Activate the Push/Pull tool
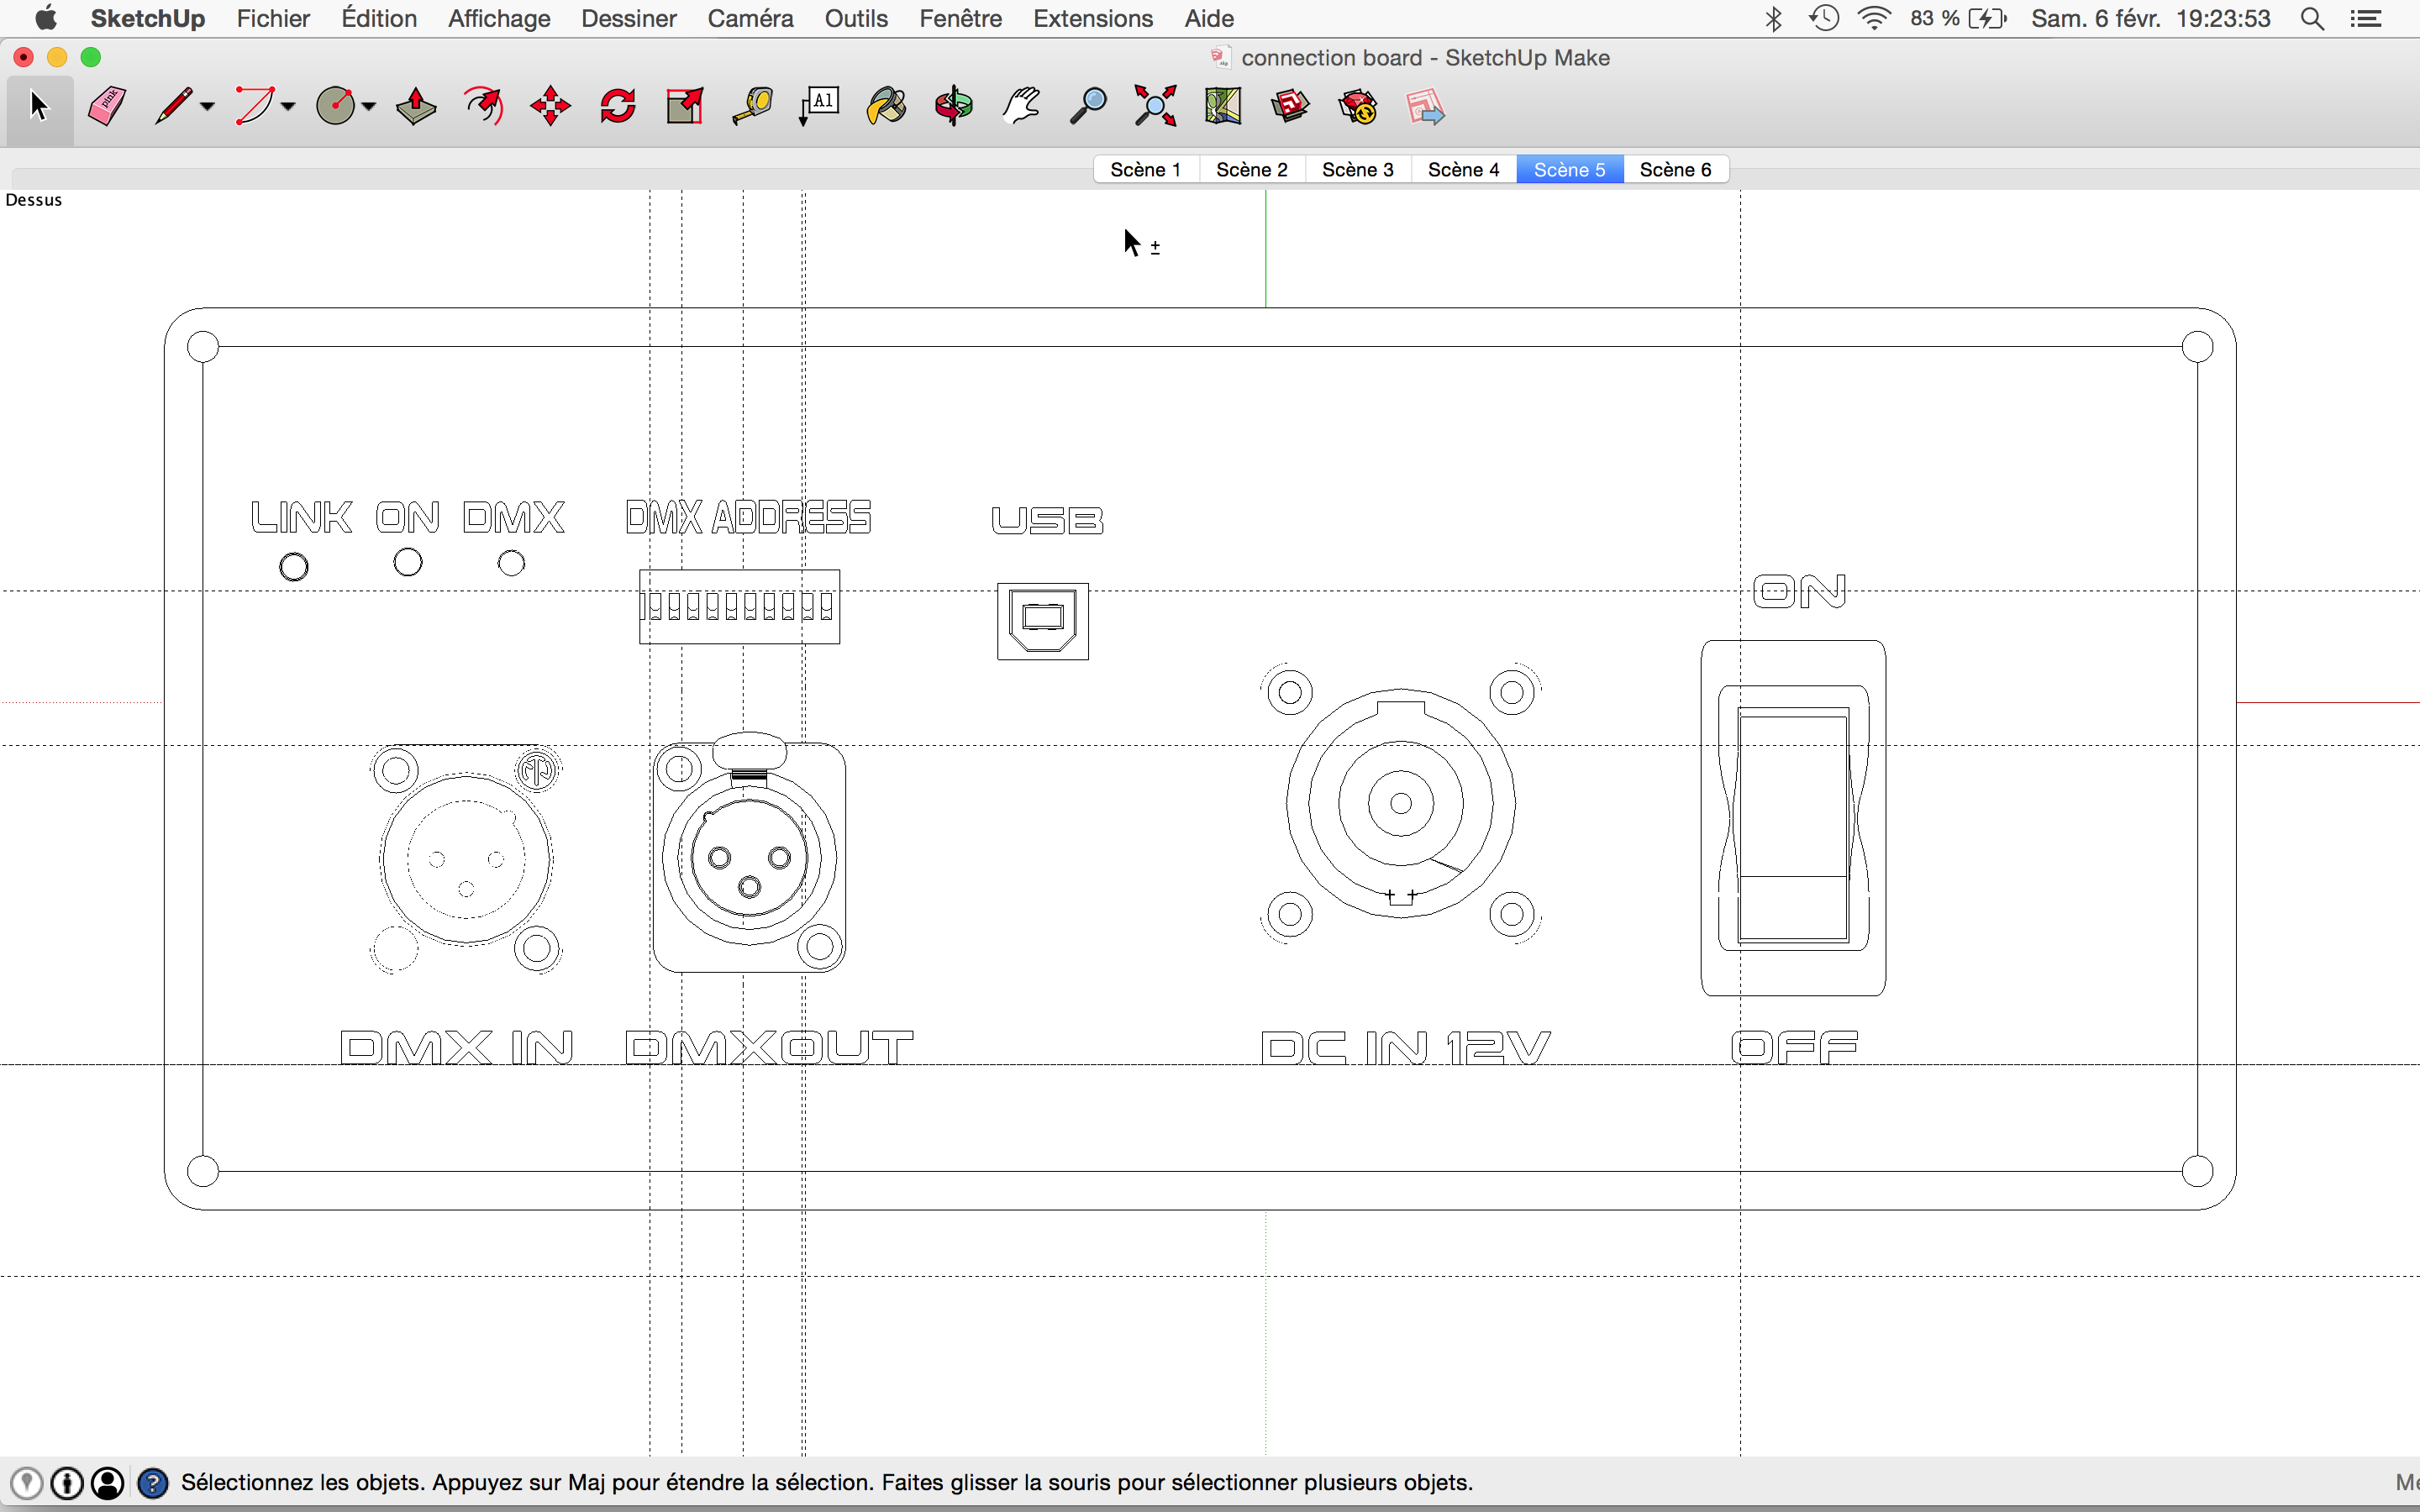 click(416, 106)
